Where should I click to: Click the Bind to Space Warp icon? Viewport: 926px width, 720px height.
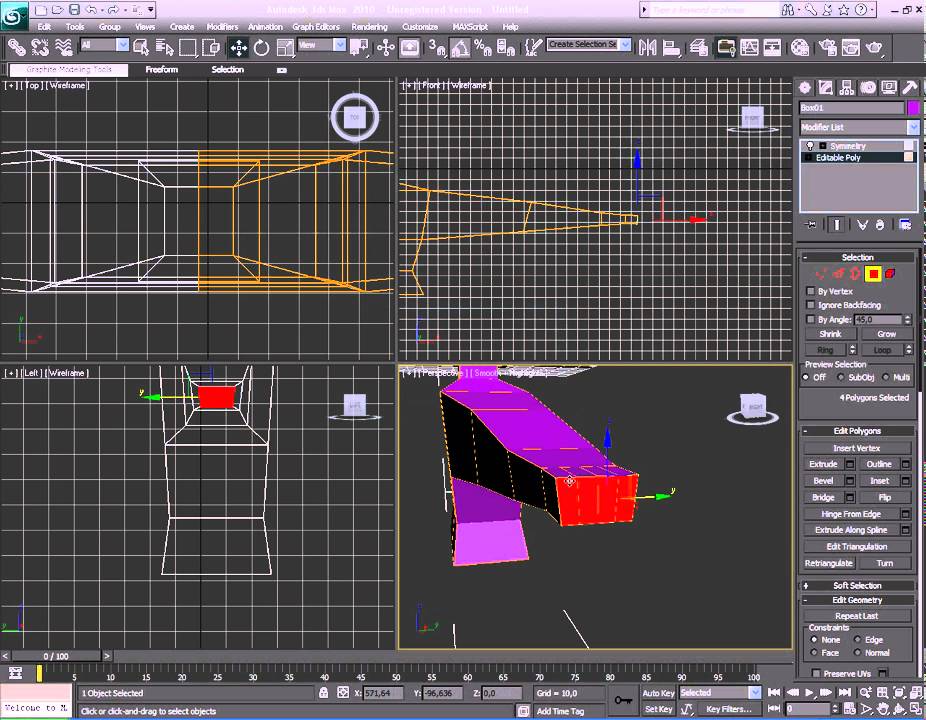(63, 47)
